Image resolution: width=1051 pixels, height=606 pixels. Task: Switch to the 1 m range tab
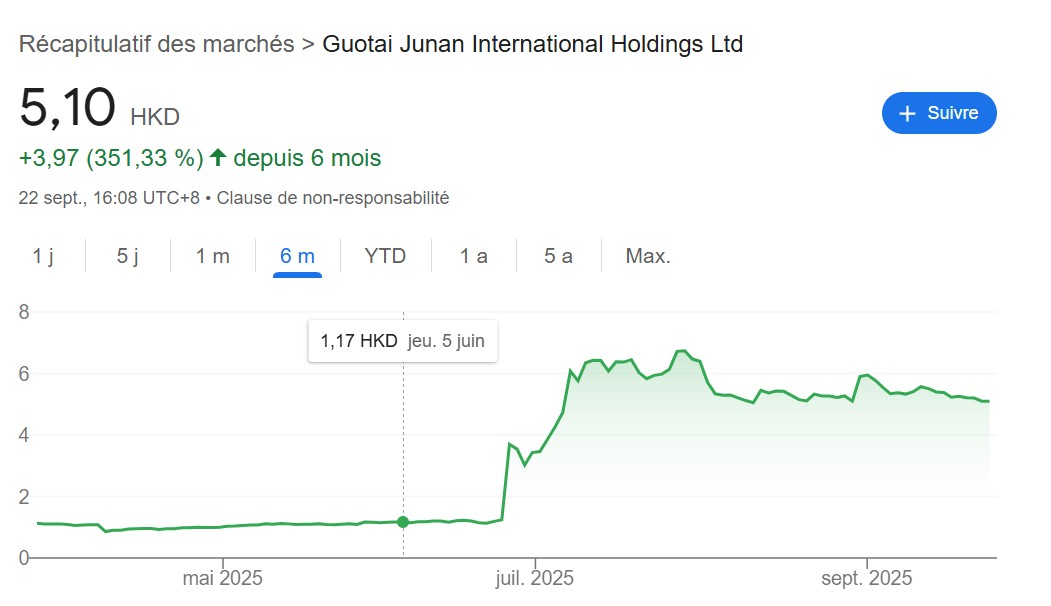coord(212,256)
